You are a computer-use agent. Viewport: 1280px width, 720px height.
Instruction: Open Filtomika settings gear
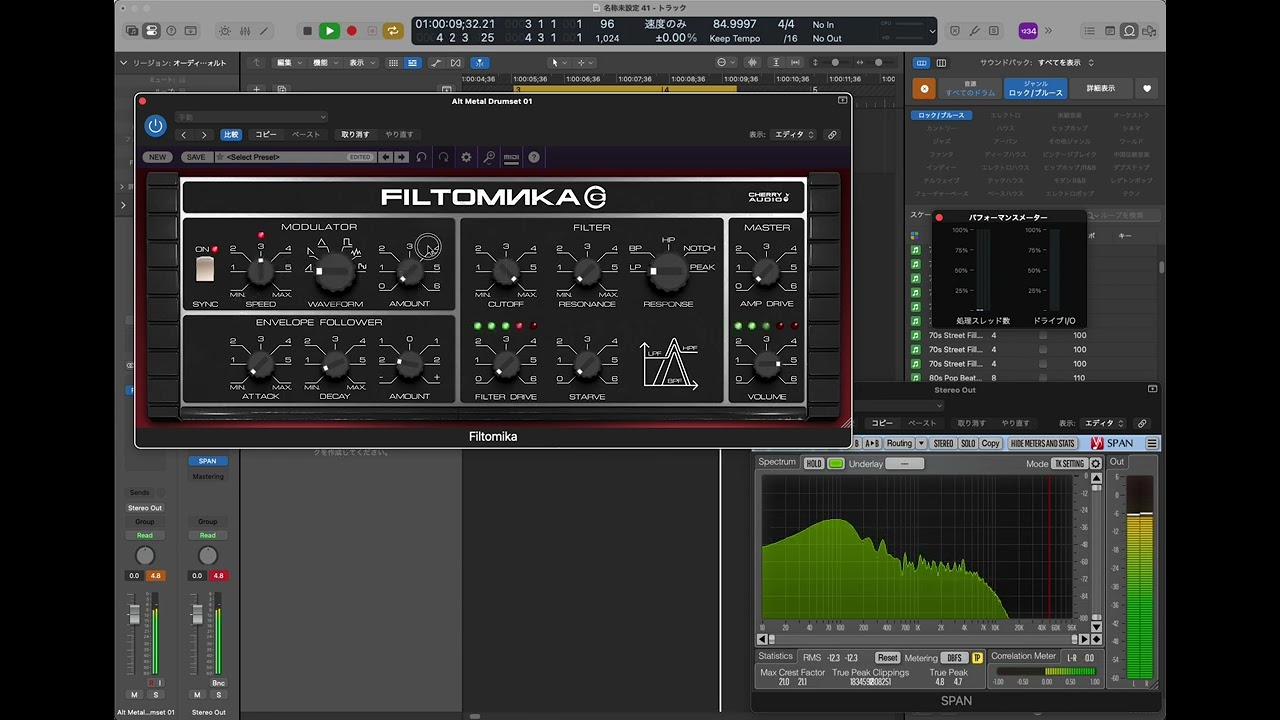[x=466, y=157]
